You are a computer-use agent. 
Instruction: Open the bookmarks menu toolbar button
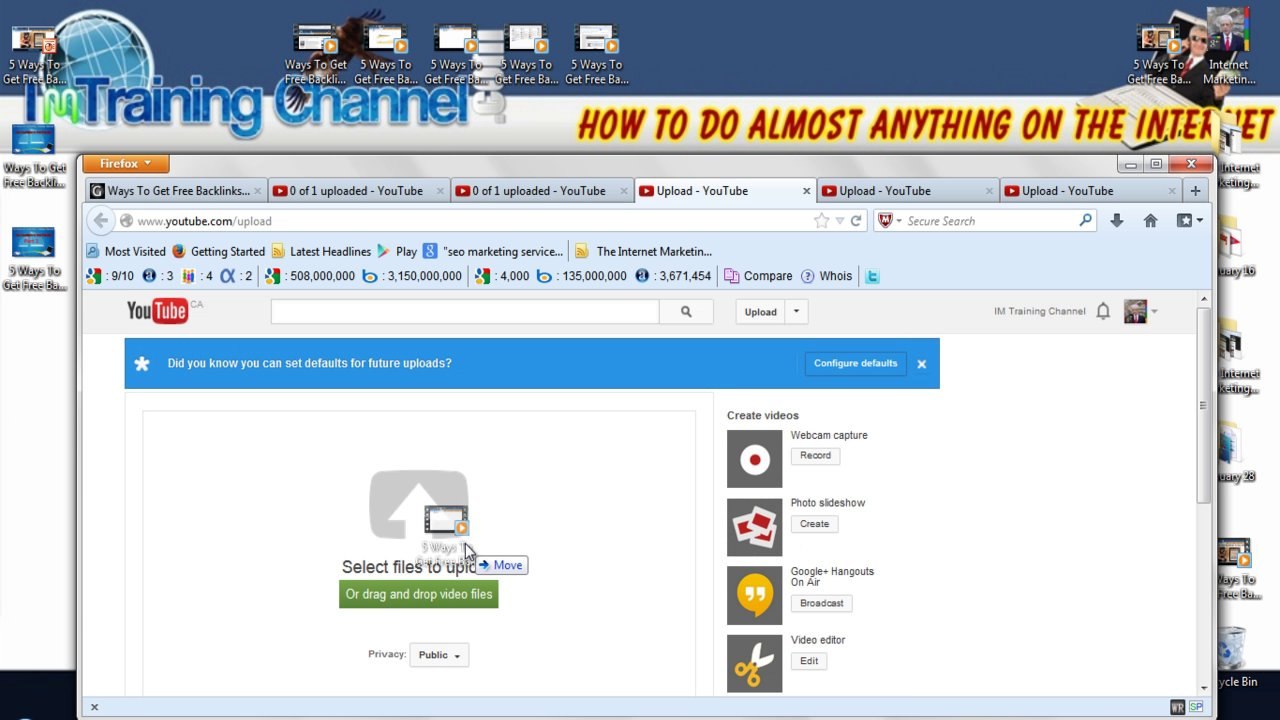coord(1189,221)
